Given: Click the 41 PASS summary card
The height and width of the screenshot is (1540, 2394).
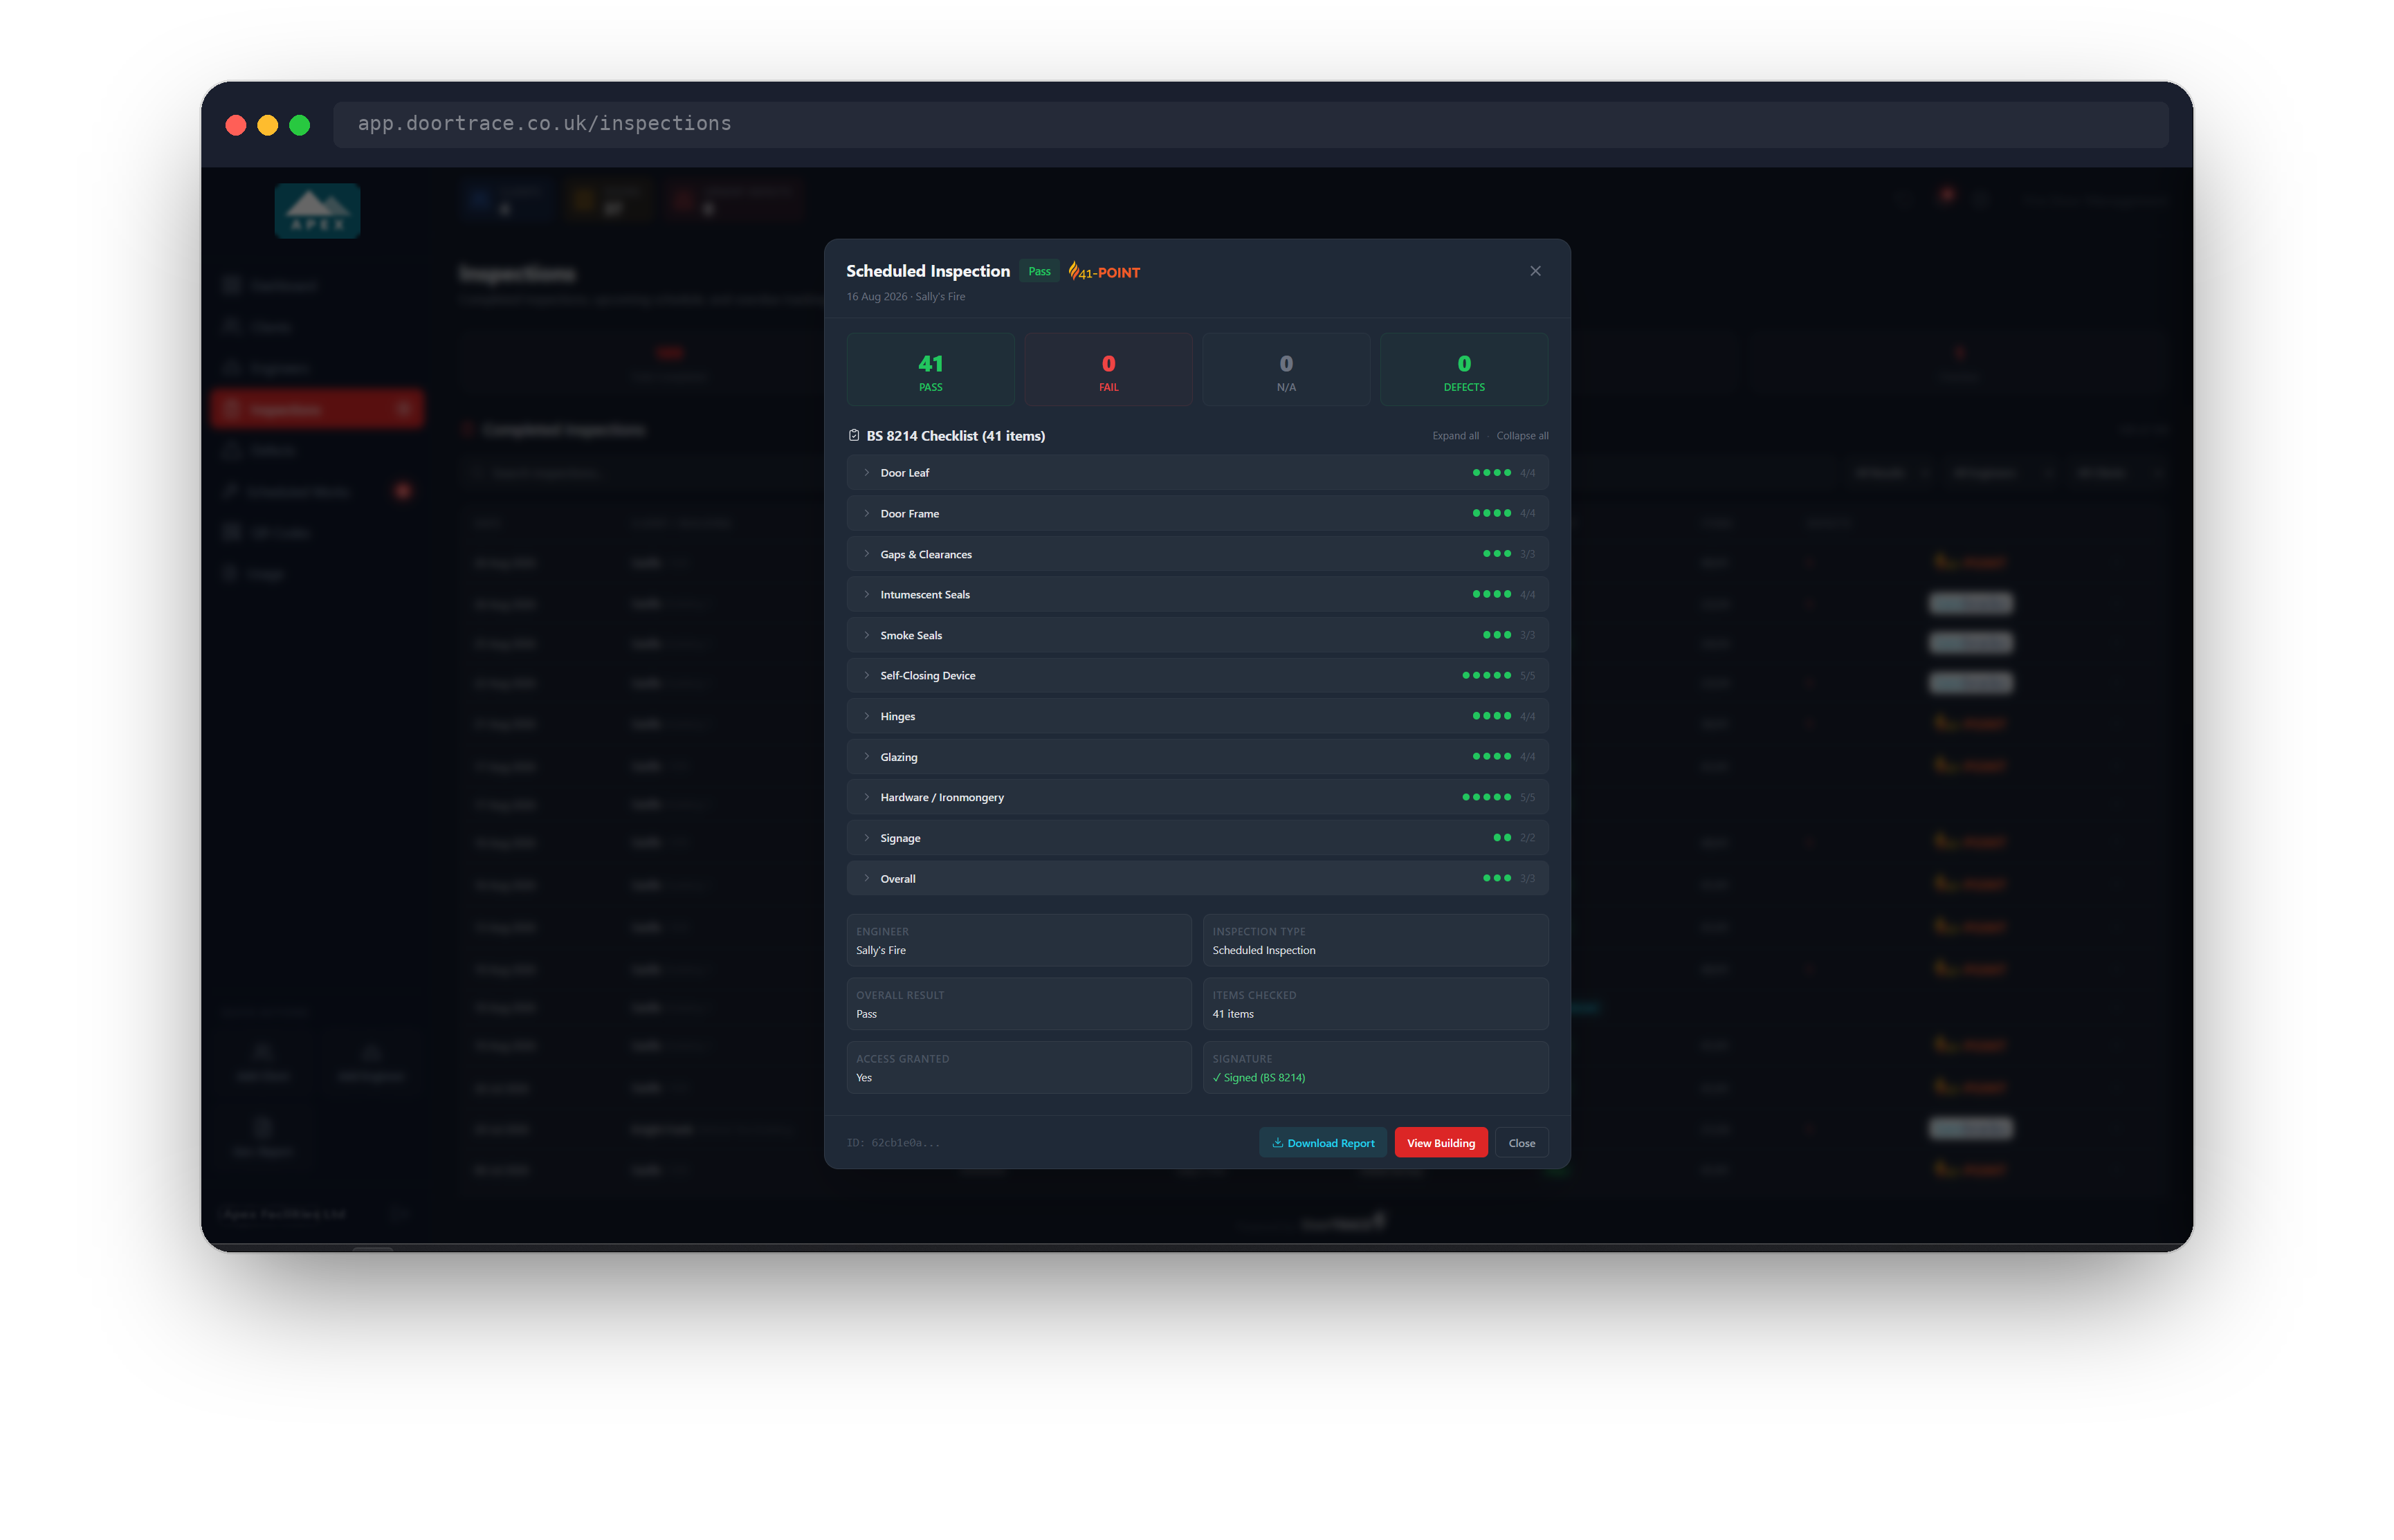Looking at the screenshot, I should point(930,370).
